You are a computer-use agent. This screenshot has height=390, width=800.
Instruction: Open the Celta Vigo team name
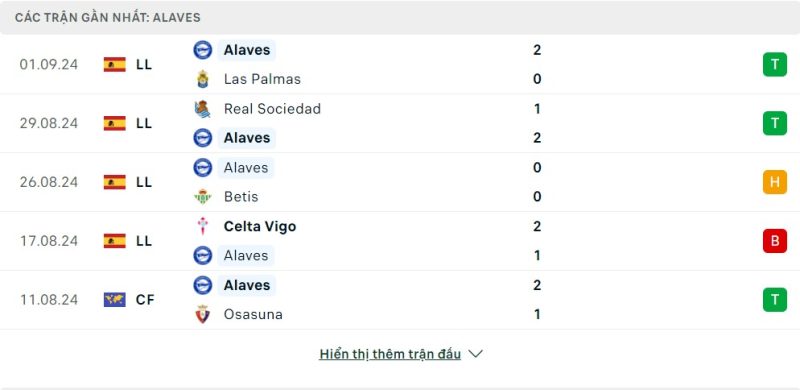click(x=260, y=226)
